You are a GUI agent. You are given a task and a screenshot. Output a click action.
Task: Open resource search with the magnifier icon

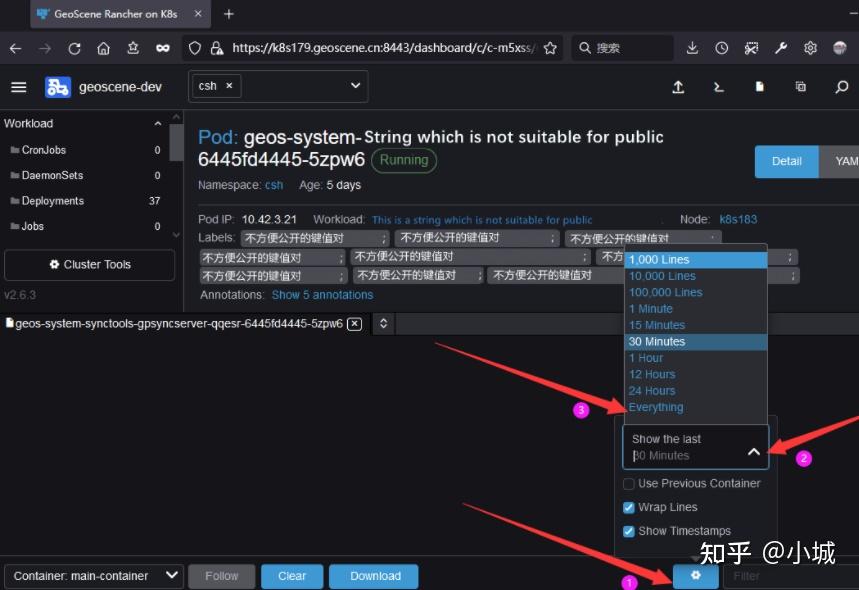coord(840,87)
